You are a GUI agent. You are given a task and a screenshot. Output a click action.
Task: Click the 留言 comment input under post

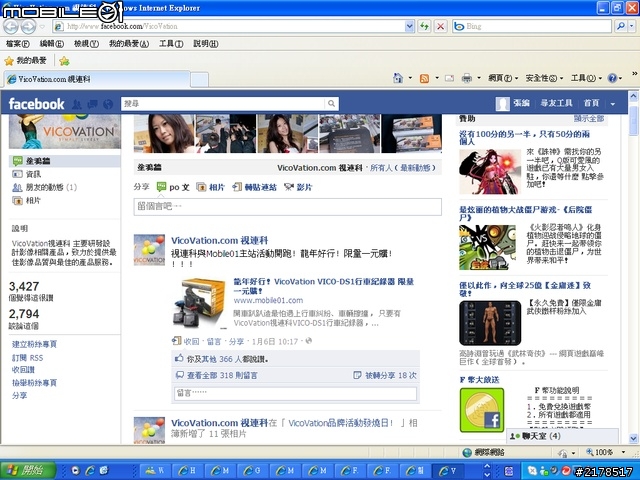296,393
